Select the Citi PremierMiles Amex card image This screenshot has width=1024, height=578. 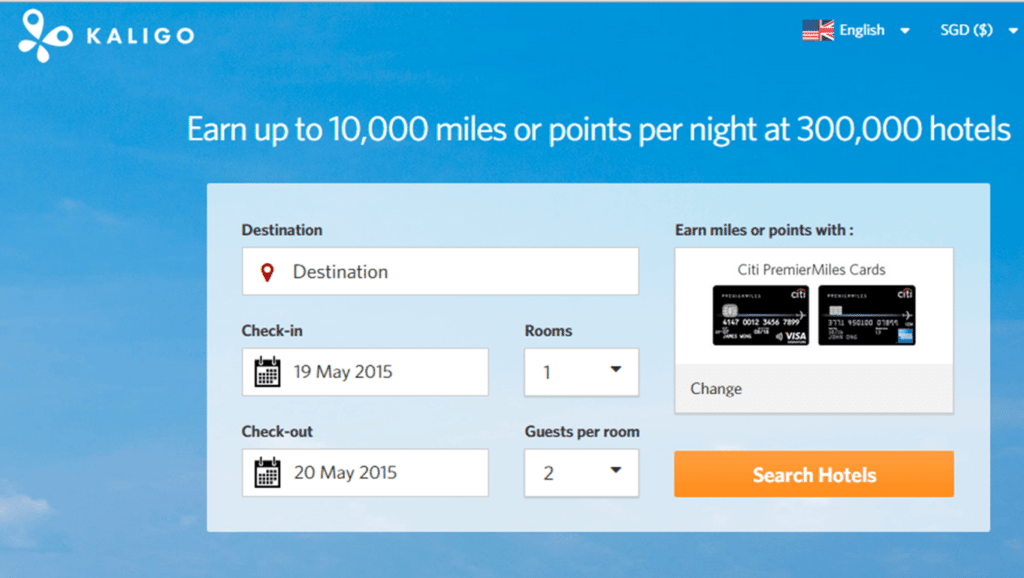(867, 315)
